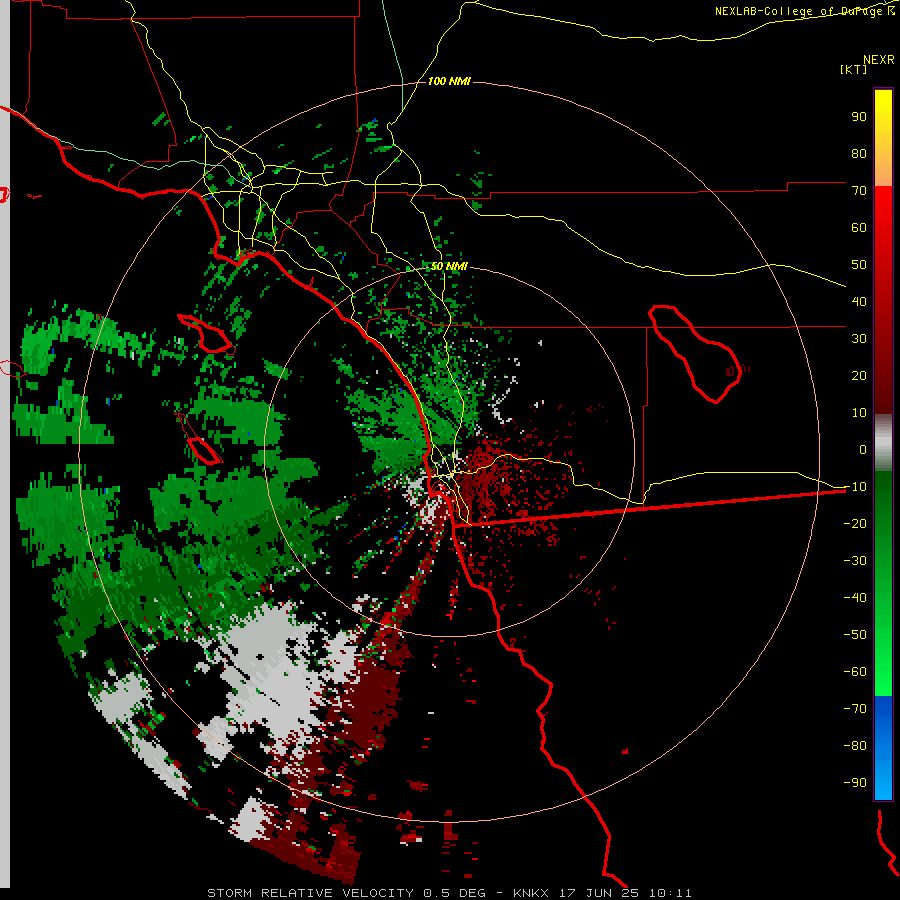Click the yellow-orange top segment of the color bar
Viewport: 900px width, 900px height.
point(883,138)
